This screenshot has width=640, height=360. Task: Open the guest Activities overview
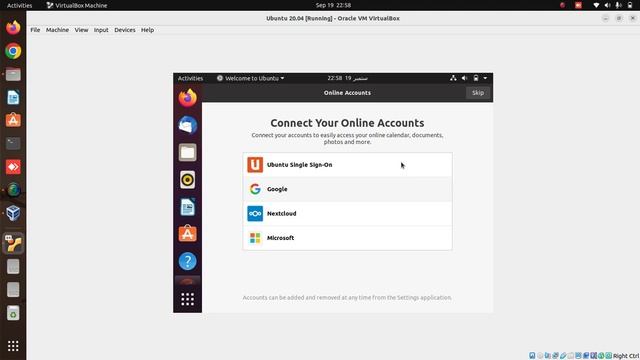pos(190,78)
